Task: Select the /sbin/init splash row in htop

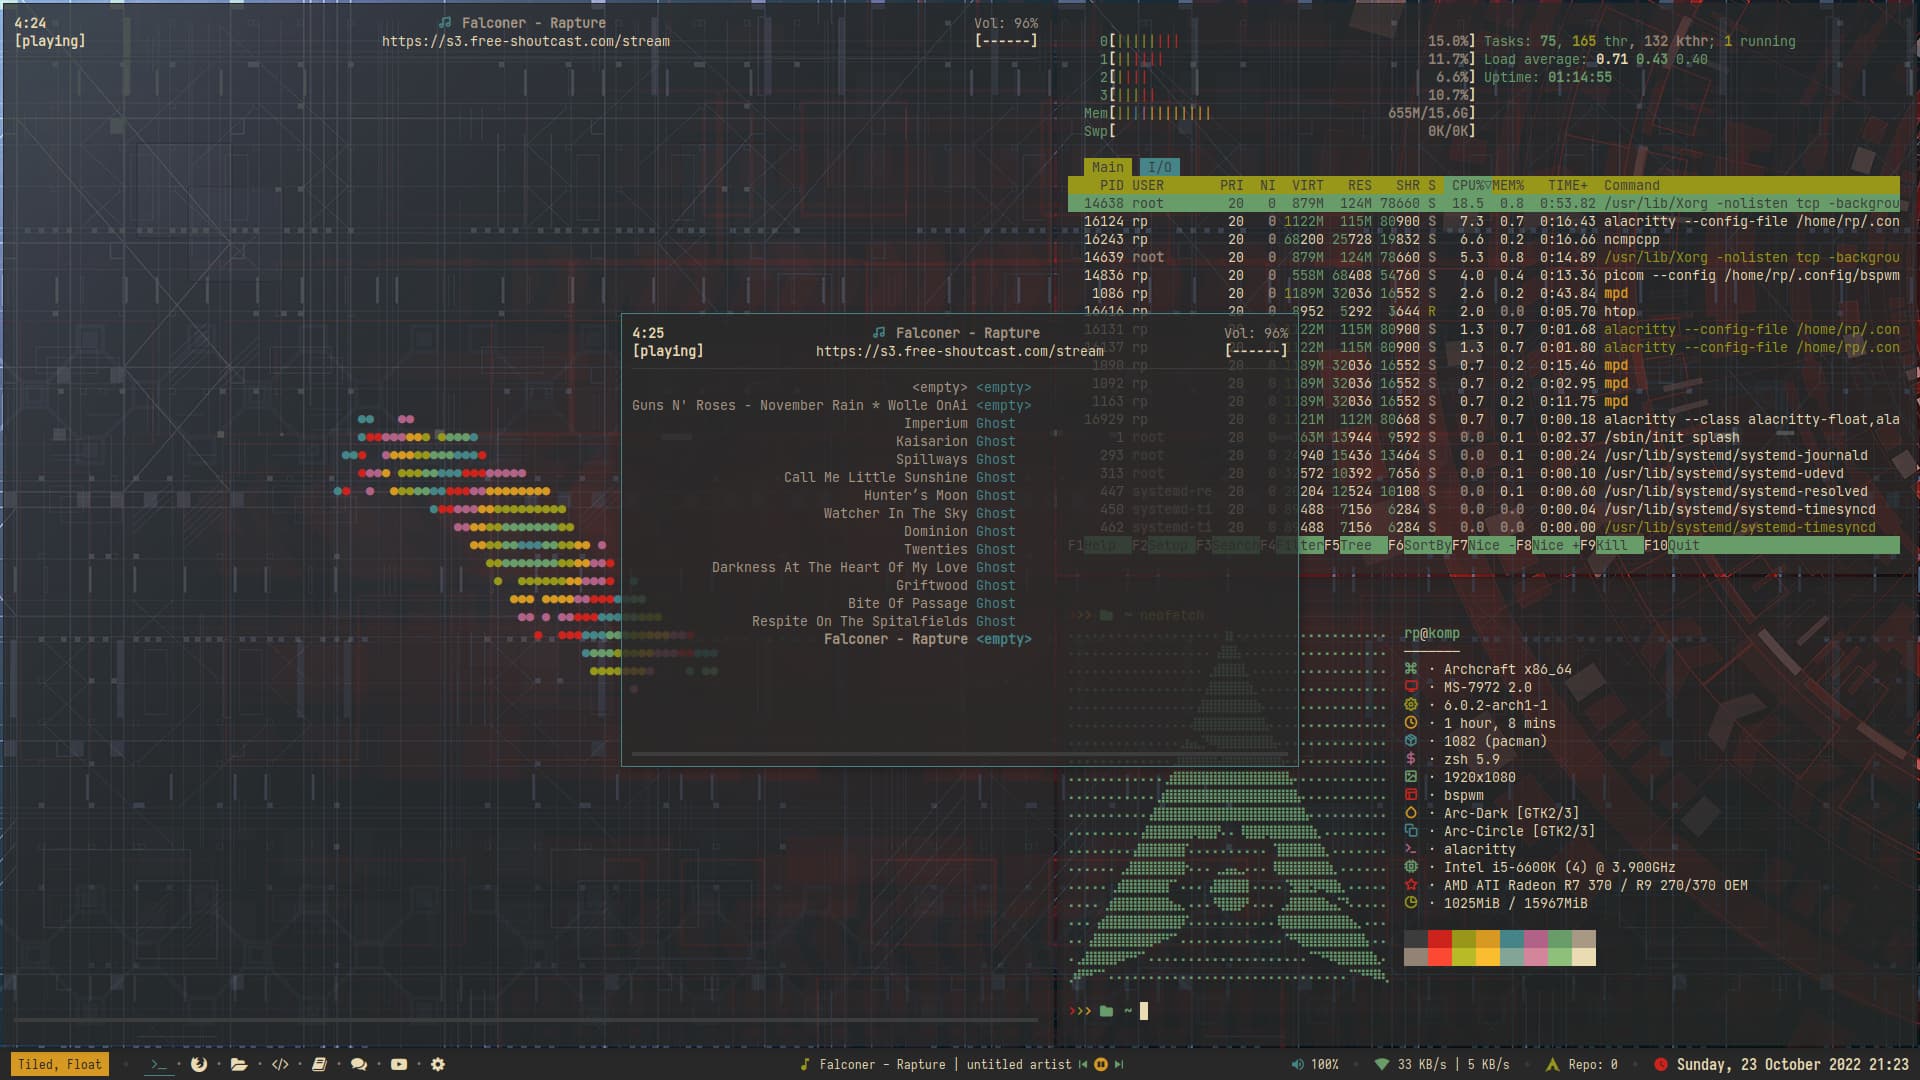Action: (x=1484, y=437)
